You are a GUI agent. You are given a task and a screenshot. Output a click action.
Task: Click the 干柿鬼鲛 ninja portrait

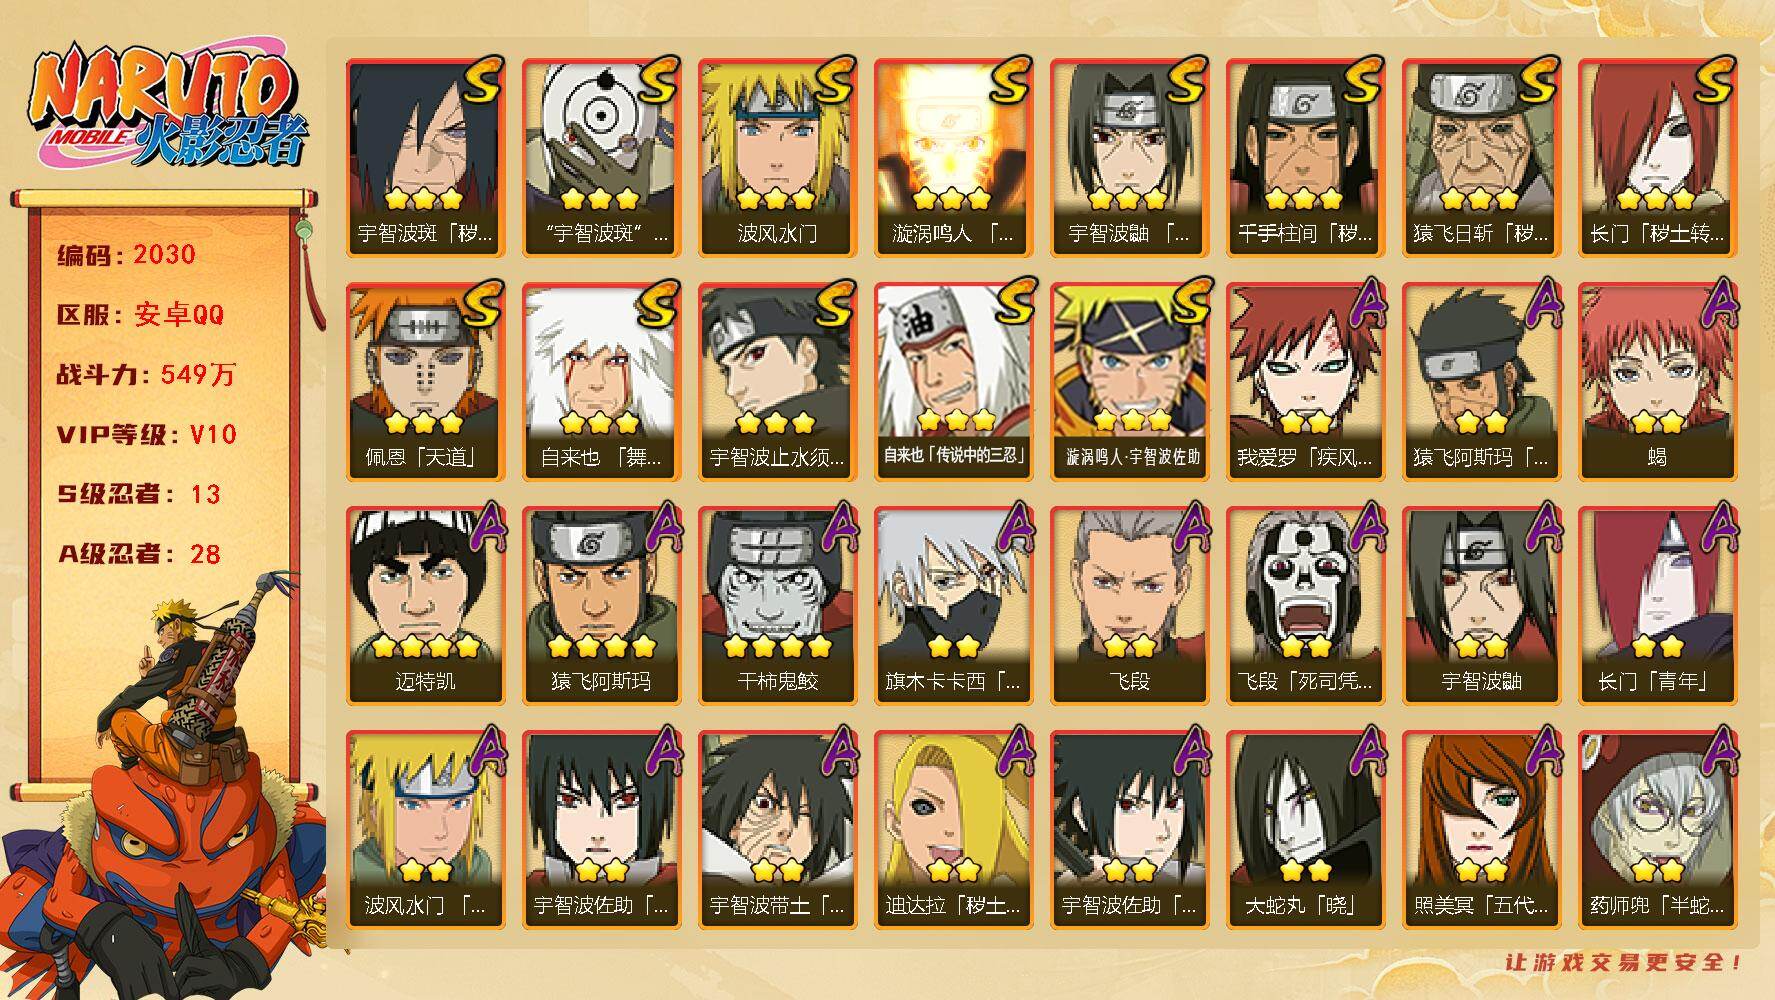click(777, 605)
